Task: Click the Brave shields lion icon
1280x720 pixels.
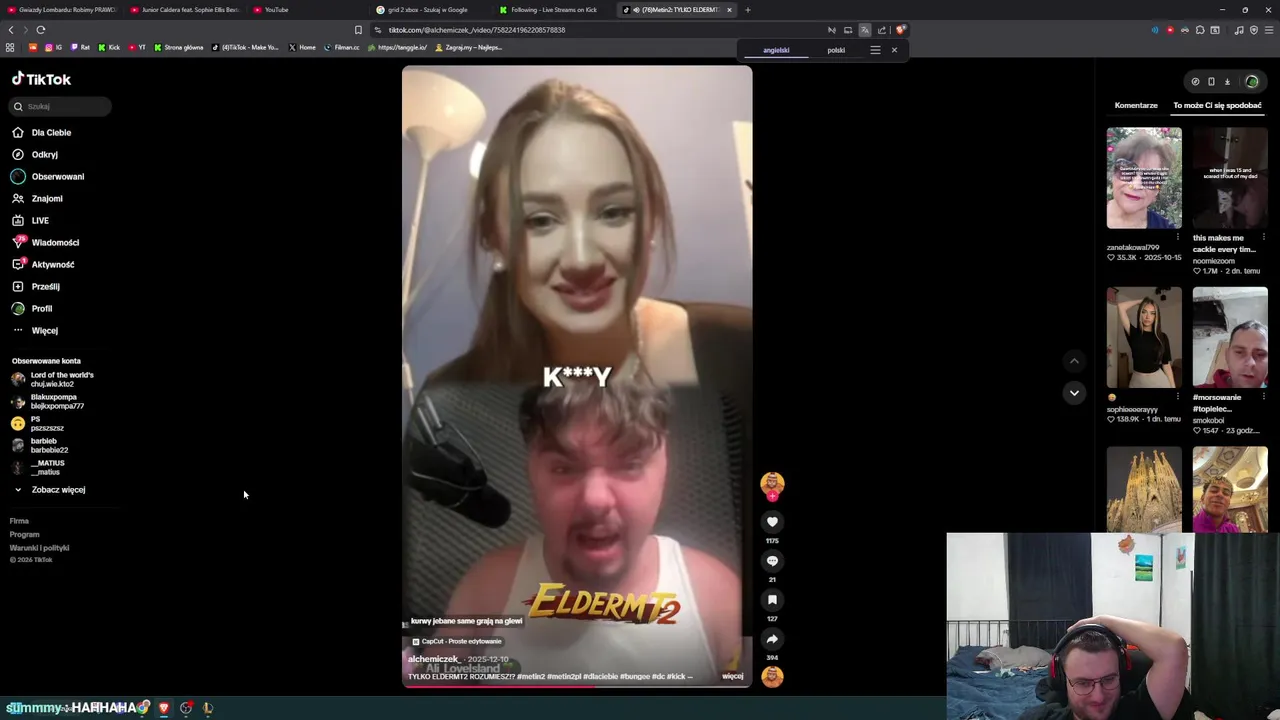Action: pos(900,30)
